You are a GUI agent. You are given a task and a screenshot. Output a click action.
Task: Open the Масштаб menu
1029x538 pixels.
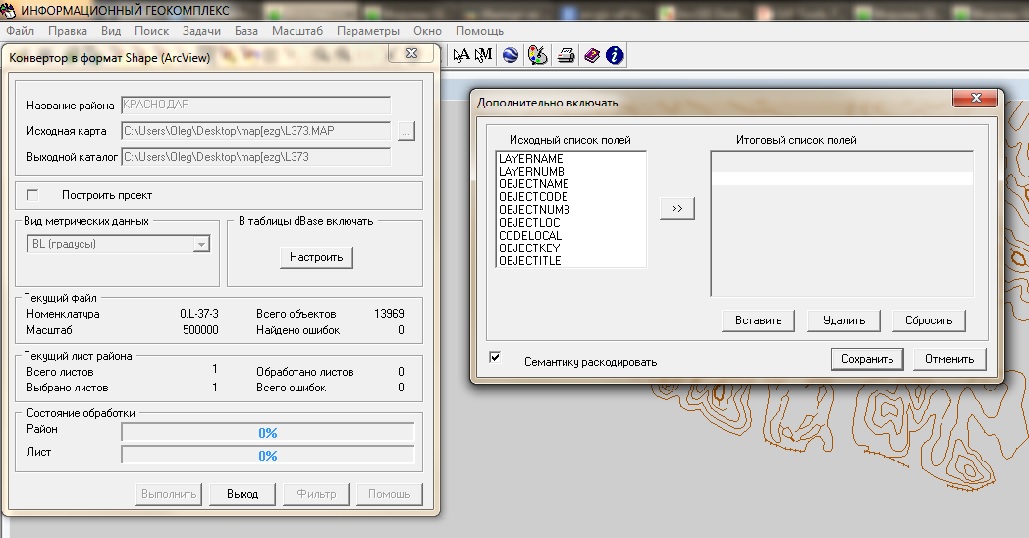[x=297, y=31]
